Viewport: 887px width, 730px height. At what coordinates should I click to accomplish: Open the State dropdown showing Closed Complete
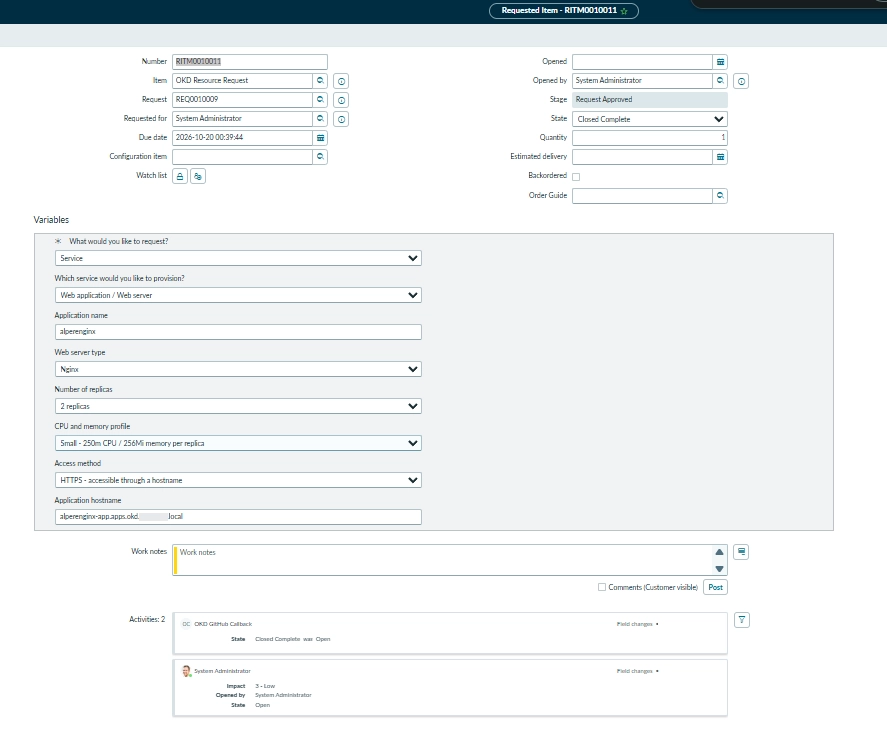point(649,119)
